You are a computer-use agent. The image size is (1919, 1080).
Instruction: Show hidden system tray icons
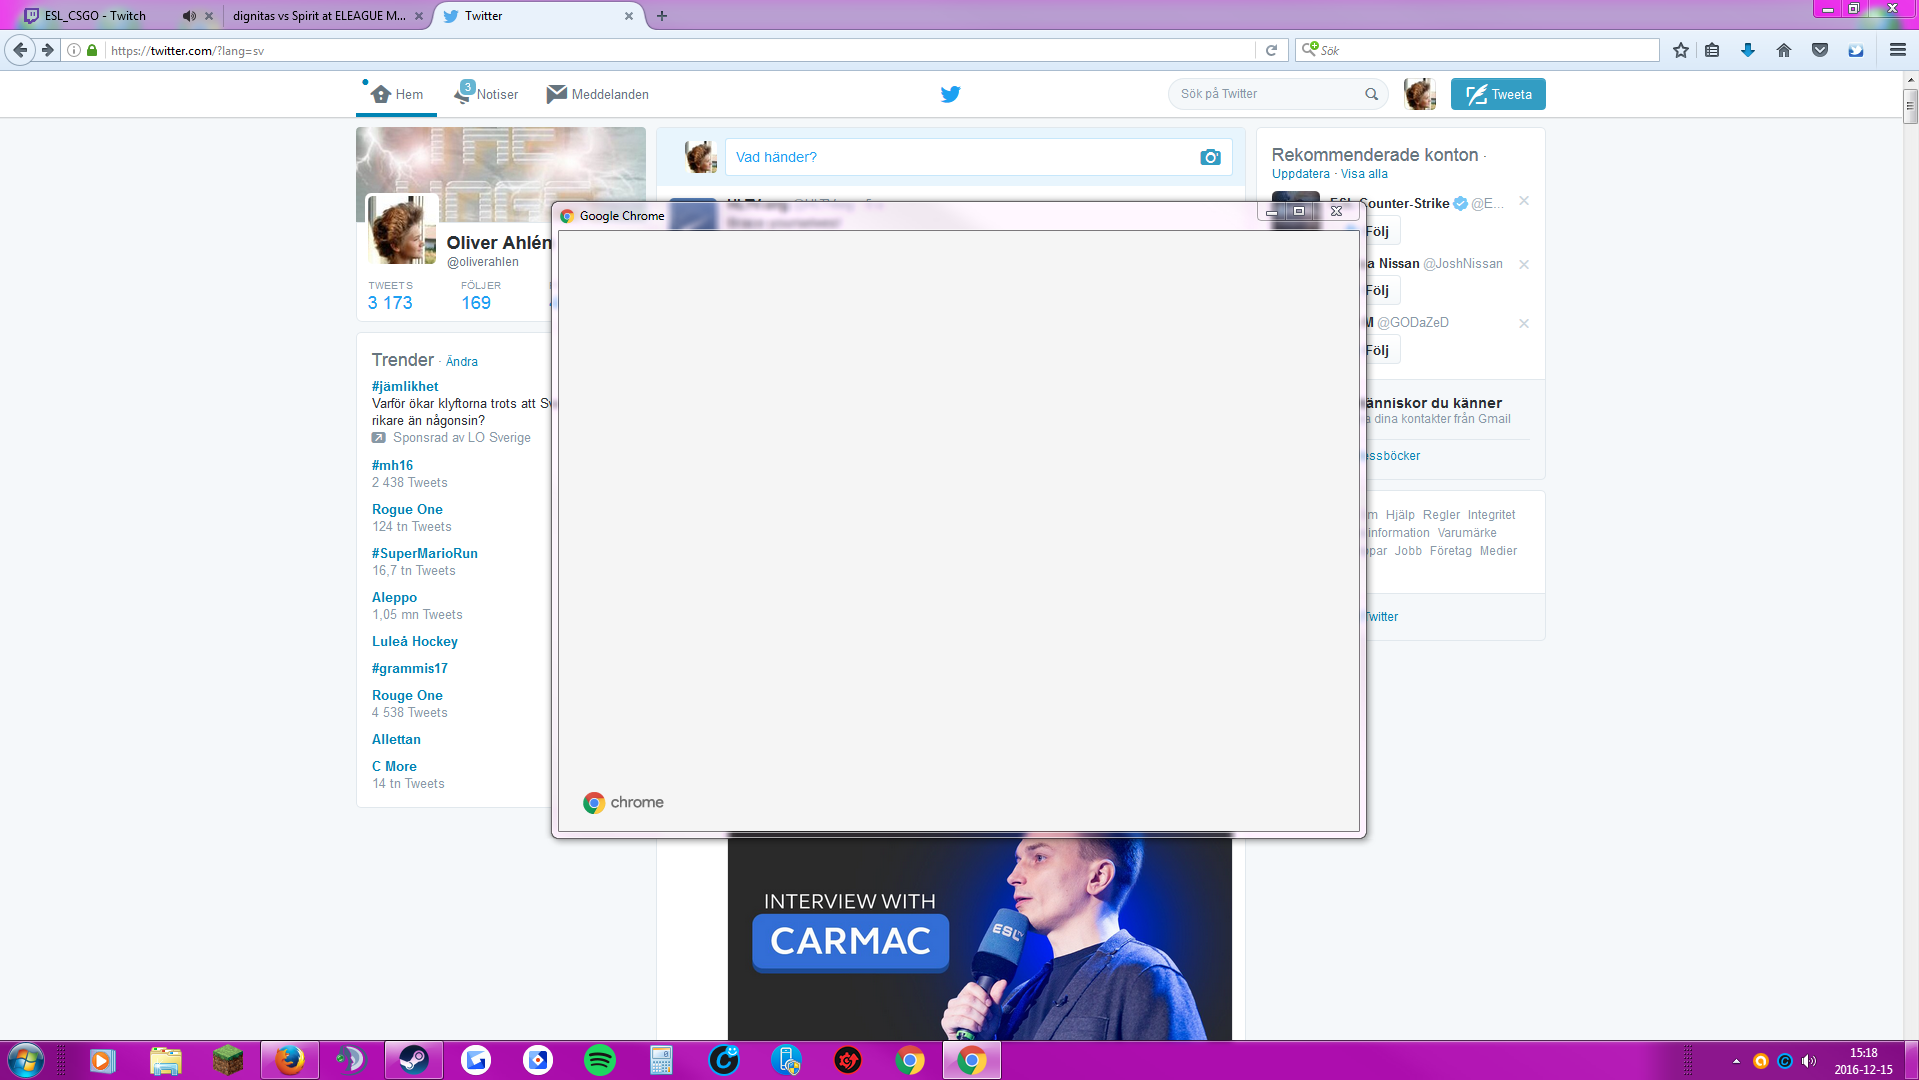click(1736, 1061)
